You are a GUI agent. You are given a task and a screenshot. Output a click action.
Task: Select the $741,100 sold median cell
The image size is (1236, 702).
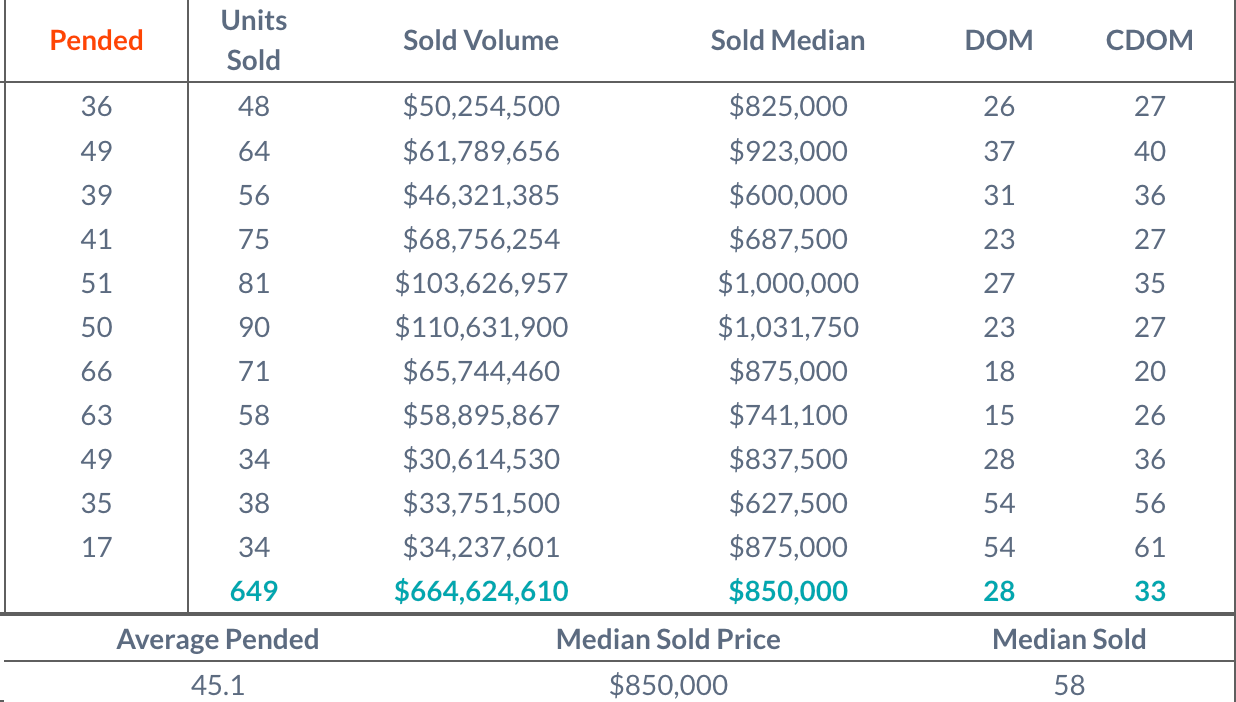pyautogui.click(x=787, y=415)
